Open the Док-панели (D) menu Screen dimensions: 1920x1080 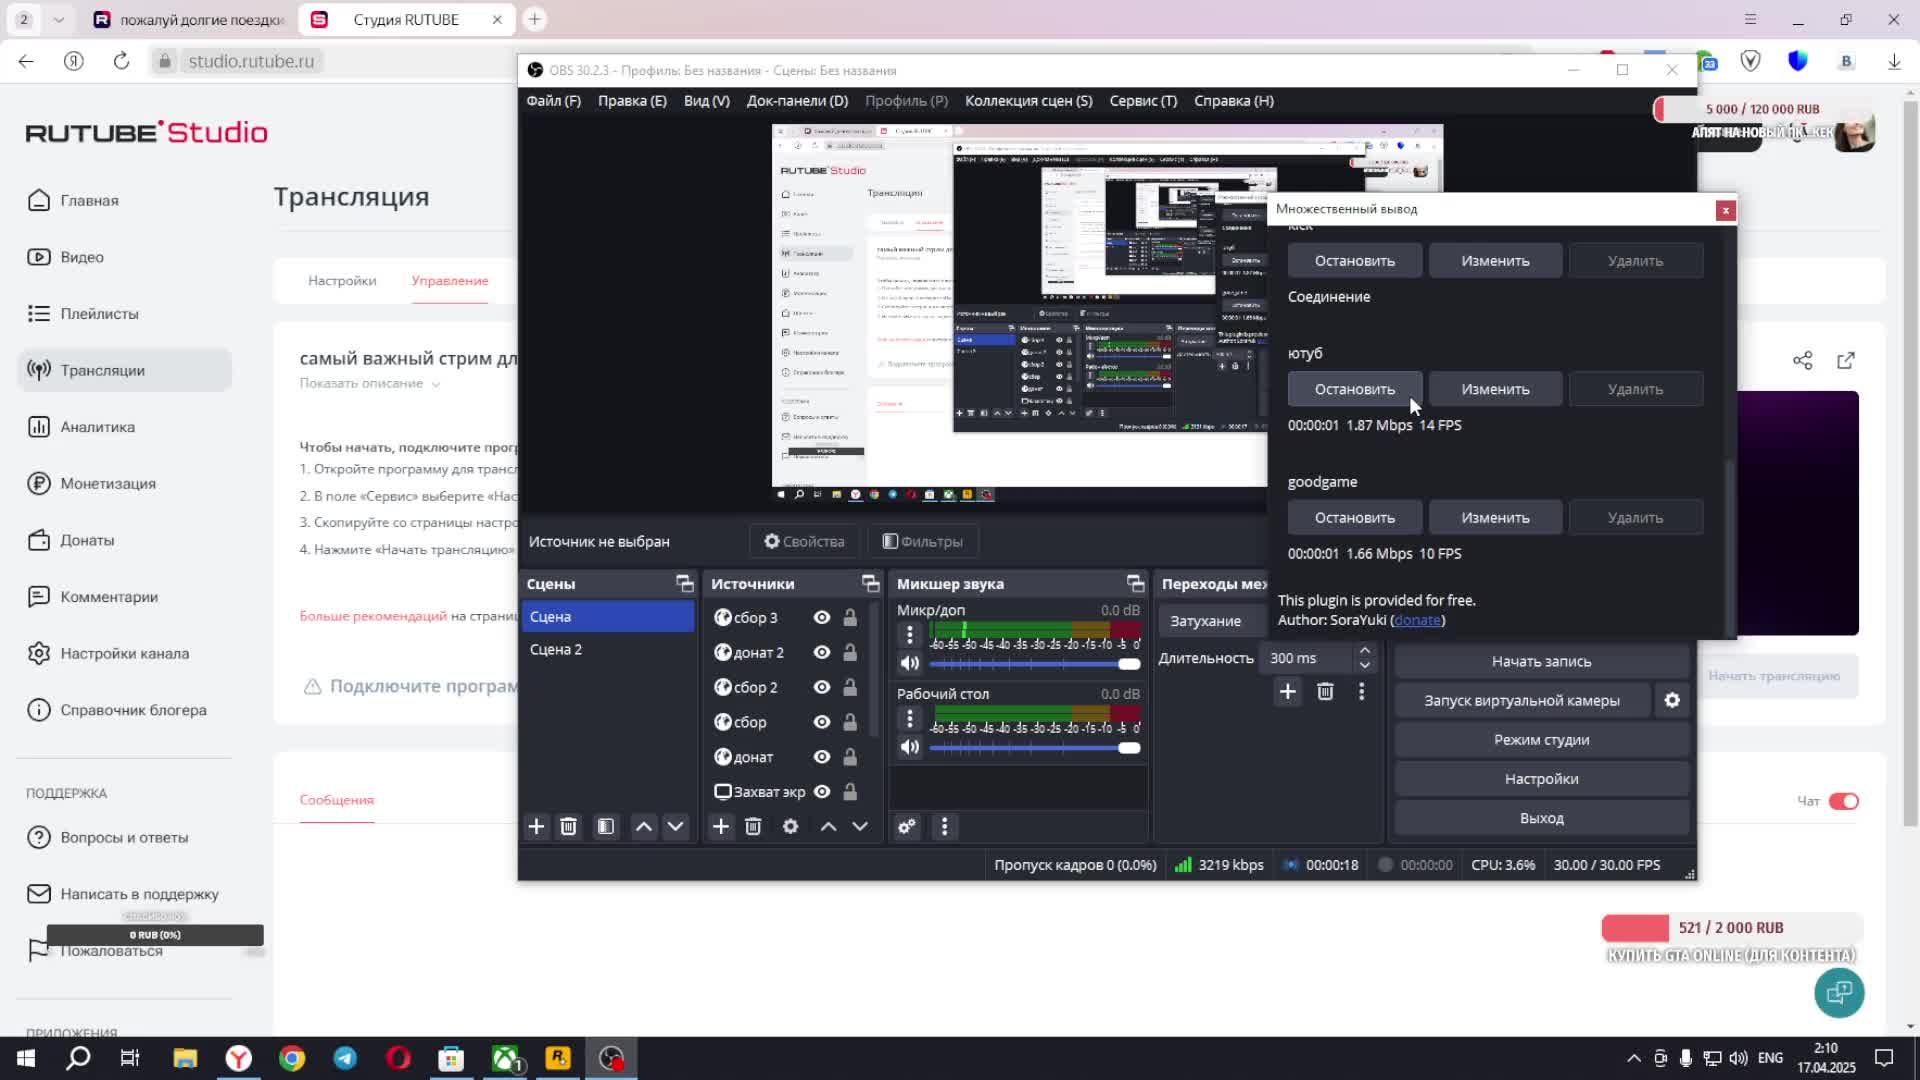tap(796, 100)
